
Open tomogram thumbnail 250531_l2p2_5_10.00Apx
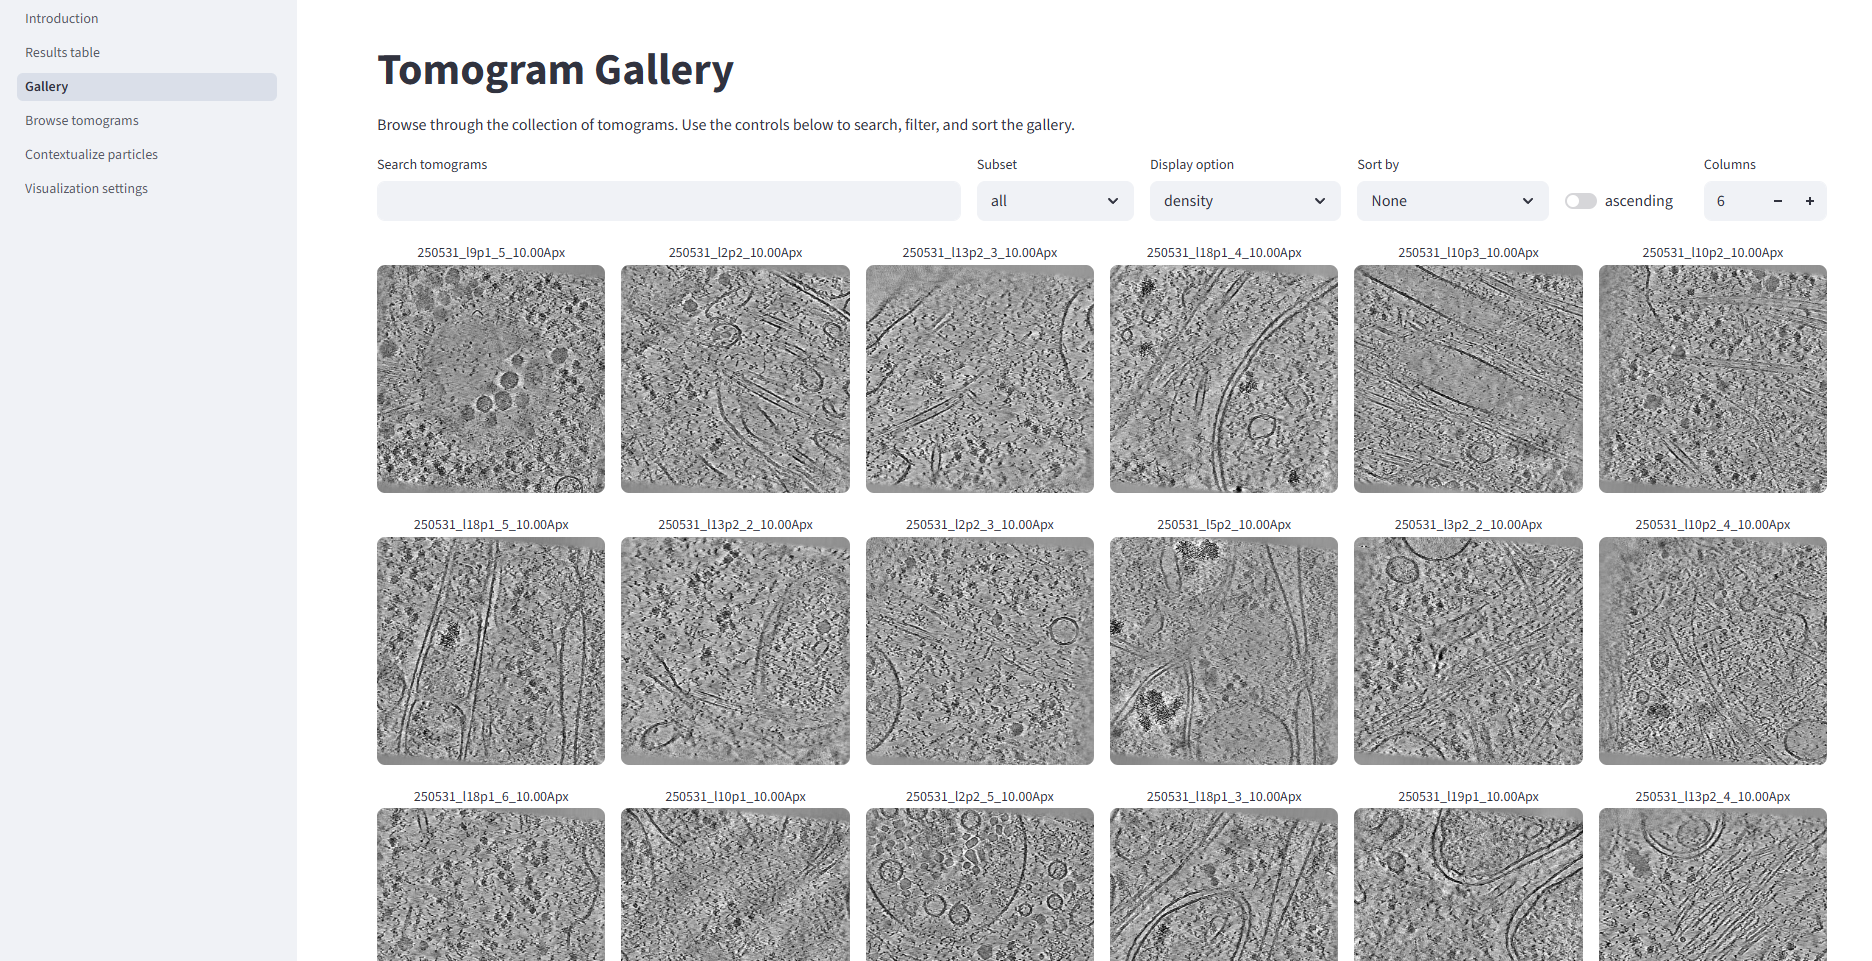pos(980,885)
